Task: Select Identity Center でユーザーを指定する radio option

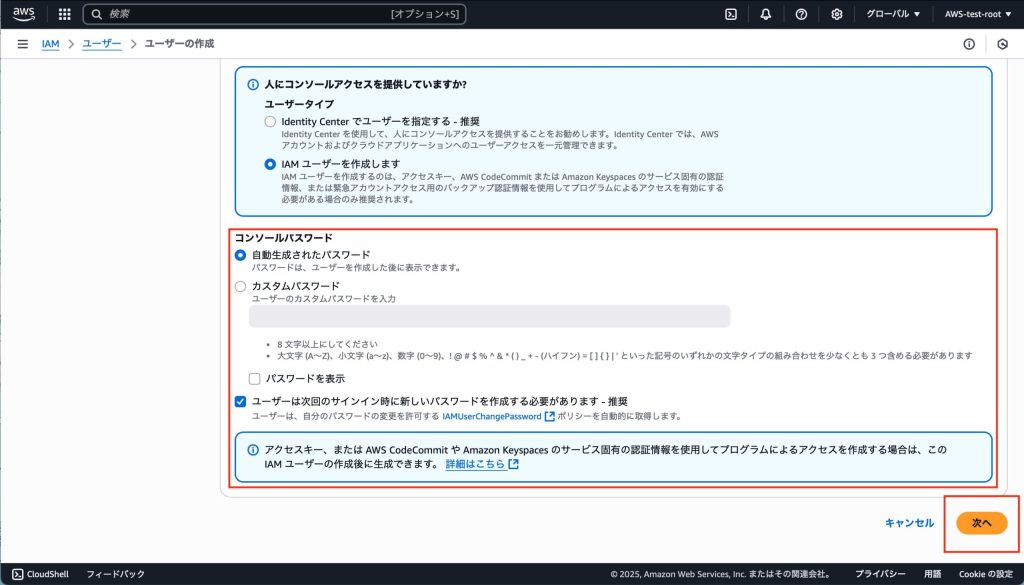Action: tap(270, 121)
